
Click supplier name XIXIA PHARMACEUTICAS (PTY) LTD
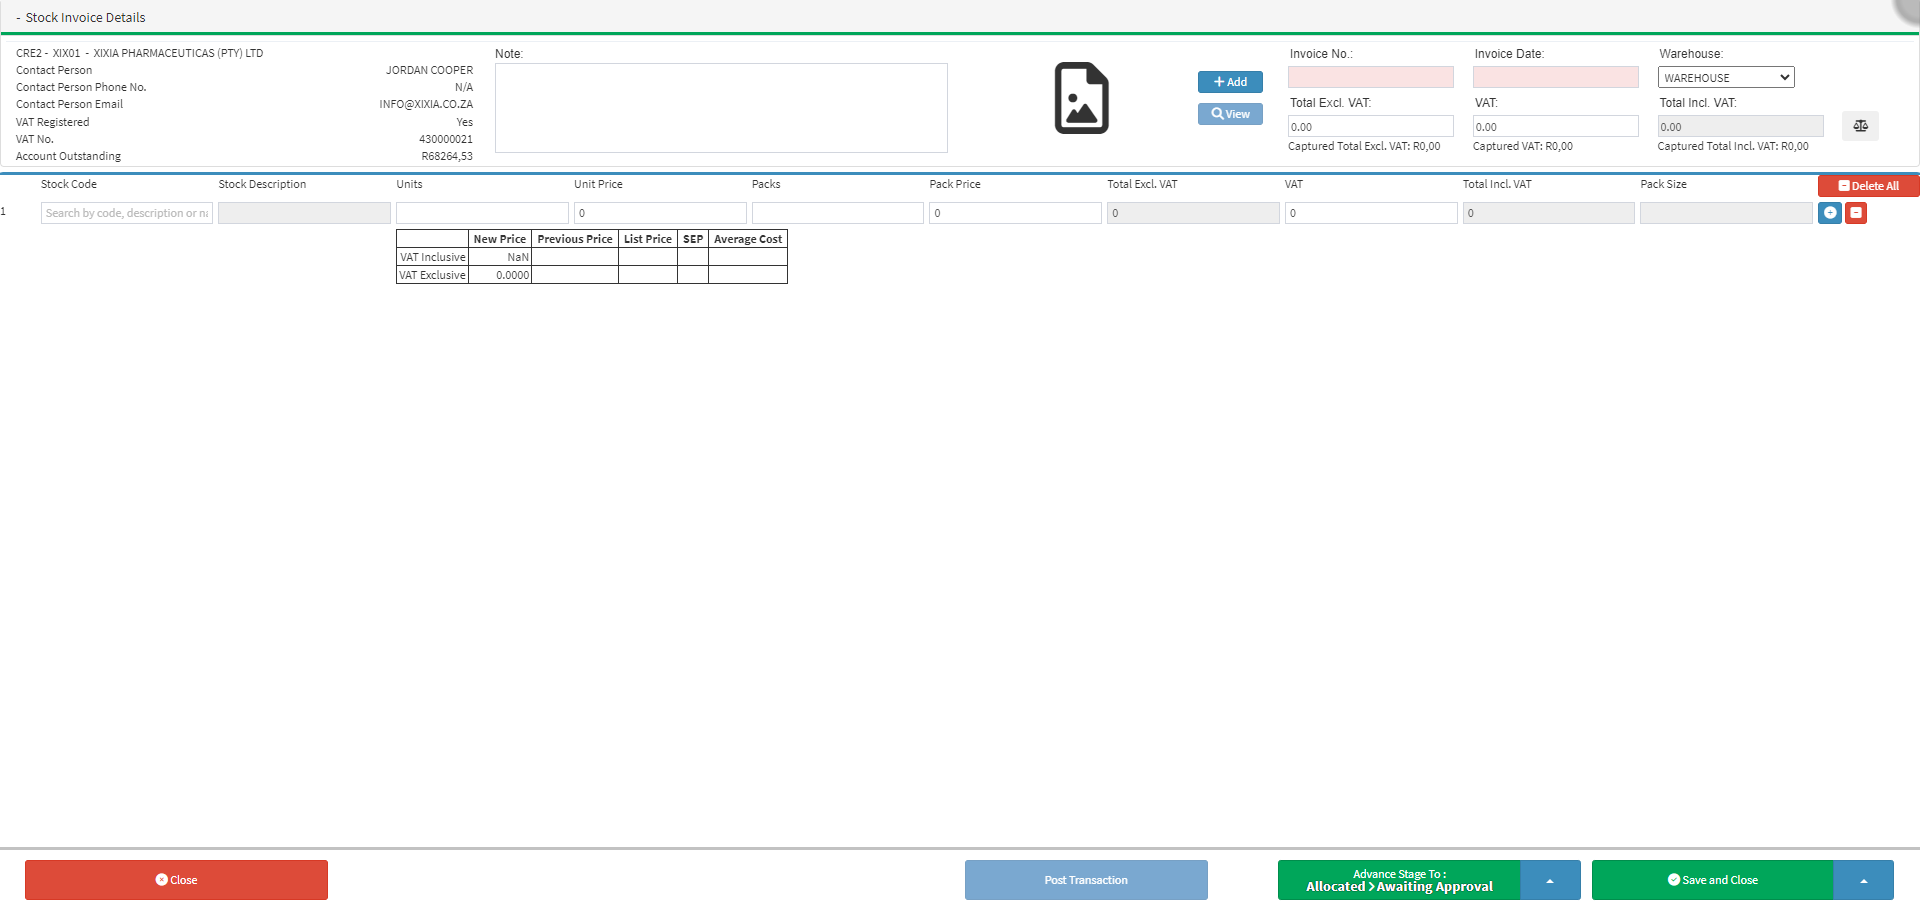pyautogui.click(x=178, y=53)
